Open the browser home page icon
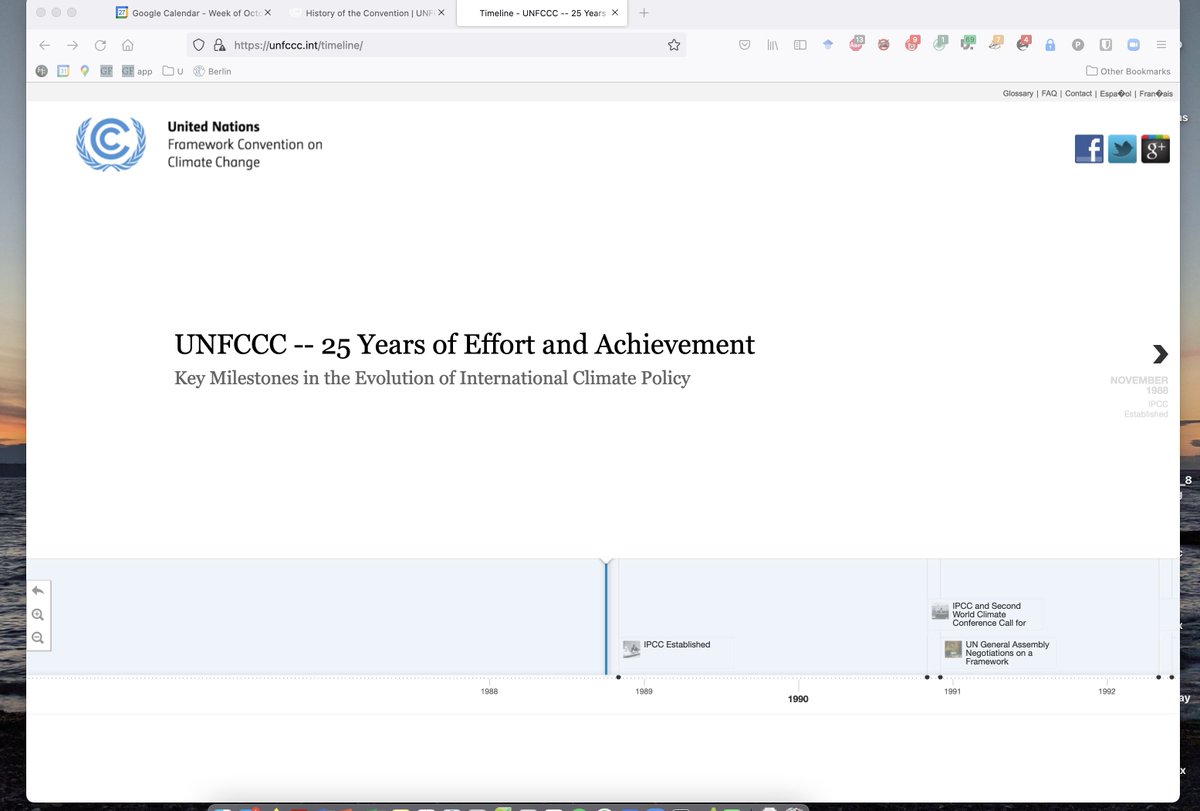The height and width of the screenshot is (811, 1200). click(x=128, y=45)
